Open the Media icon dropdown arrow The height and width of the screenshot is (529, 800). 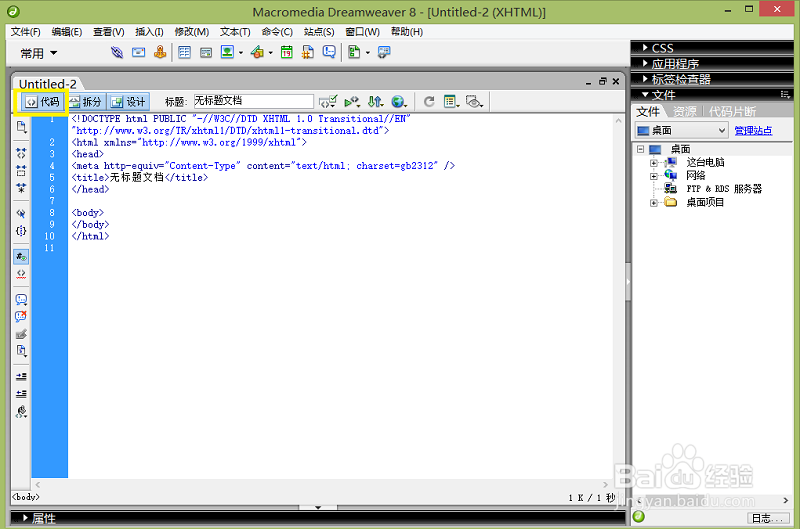(x=270, y=53)
